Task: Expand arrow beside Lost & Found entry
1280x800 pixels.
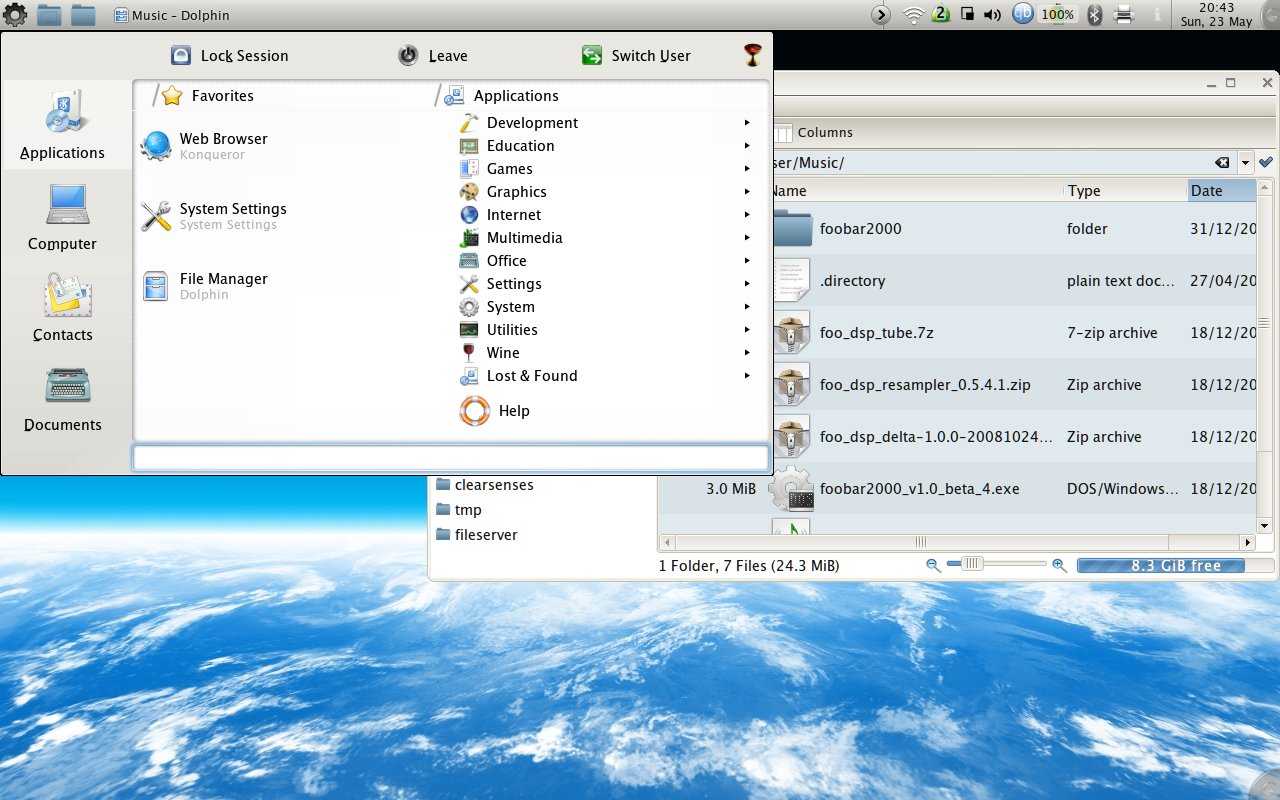Action: 747,376
